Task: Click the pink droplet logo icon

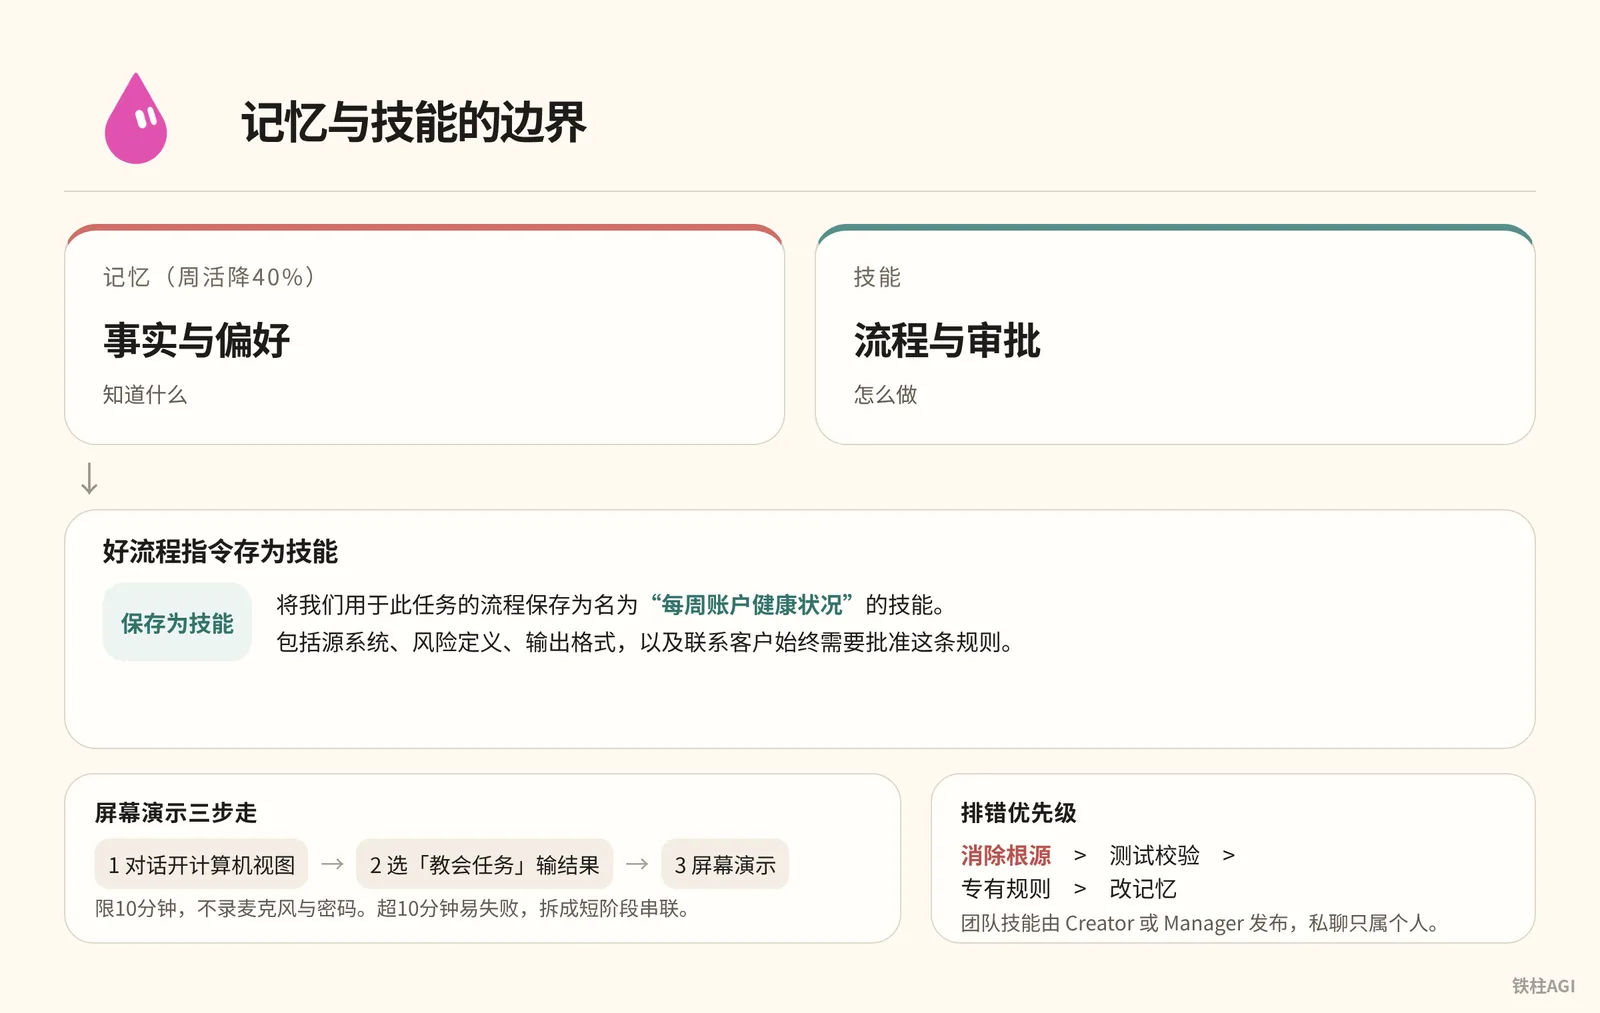Action: coord(136,118)
